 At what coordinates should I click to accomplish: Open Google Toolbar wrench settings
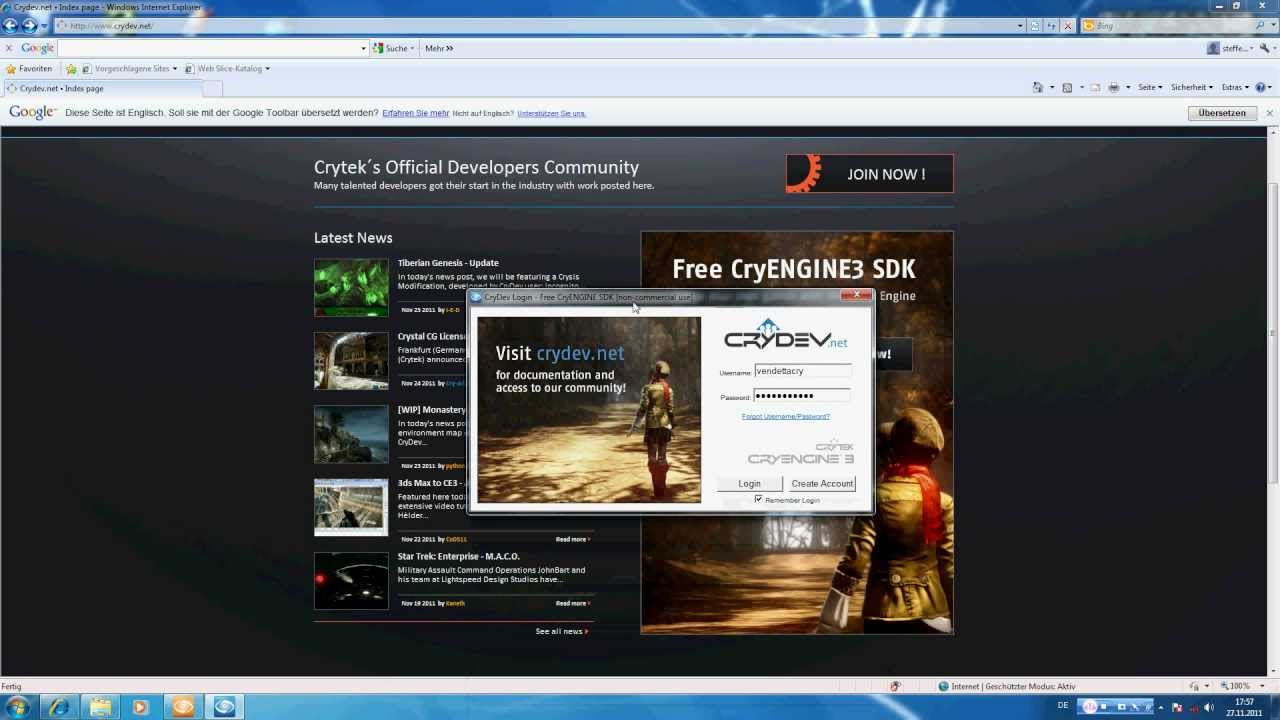pos(1267,48)
